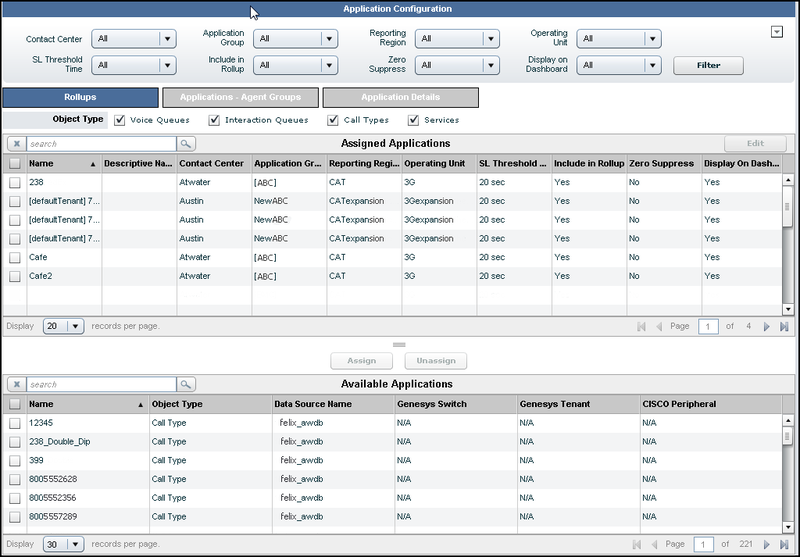This screenshot has height=557, width=800.
Task: Go to previous page of Available Applications
Action: (654, 544)
